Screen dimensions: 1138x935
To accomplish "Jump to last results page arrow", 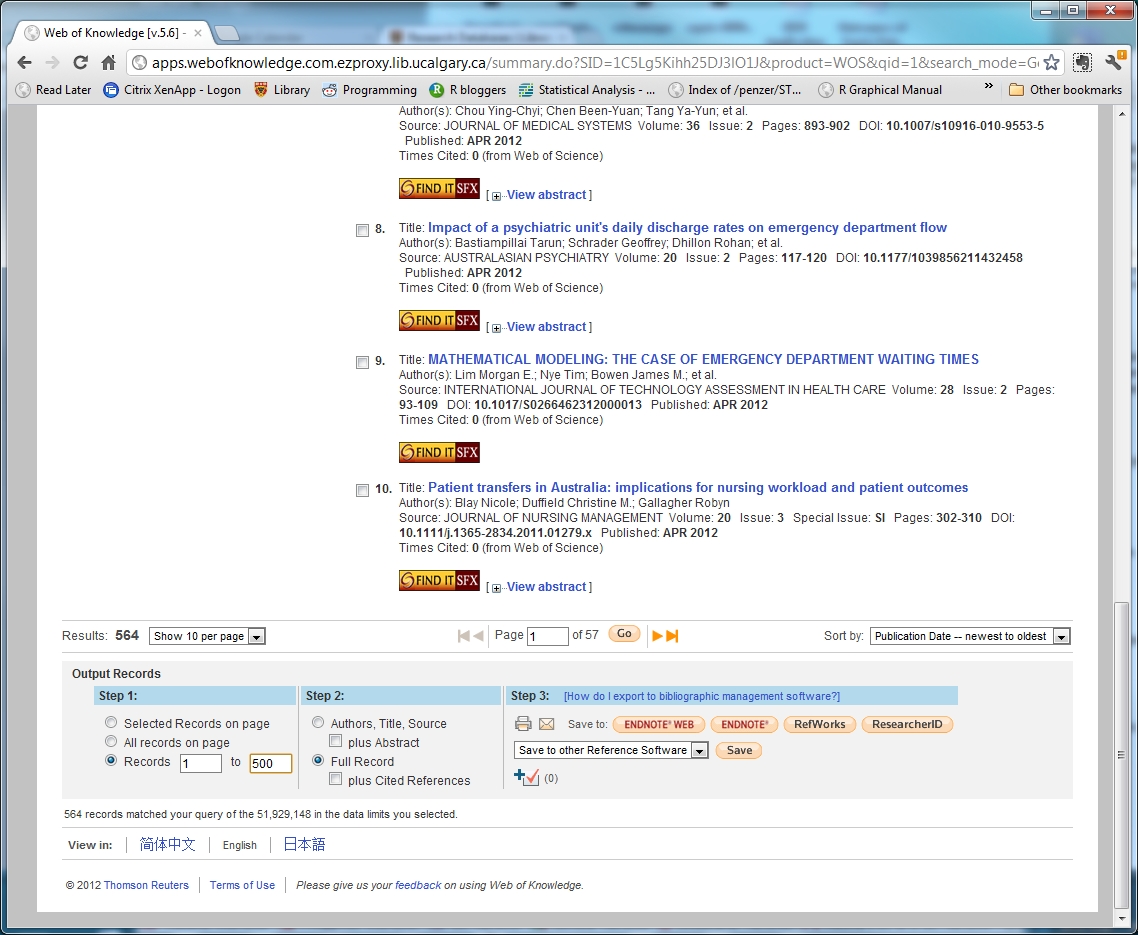I will coord(673,635).
